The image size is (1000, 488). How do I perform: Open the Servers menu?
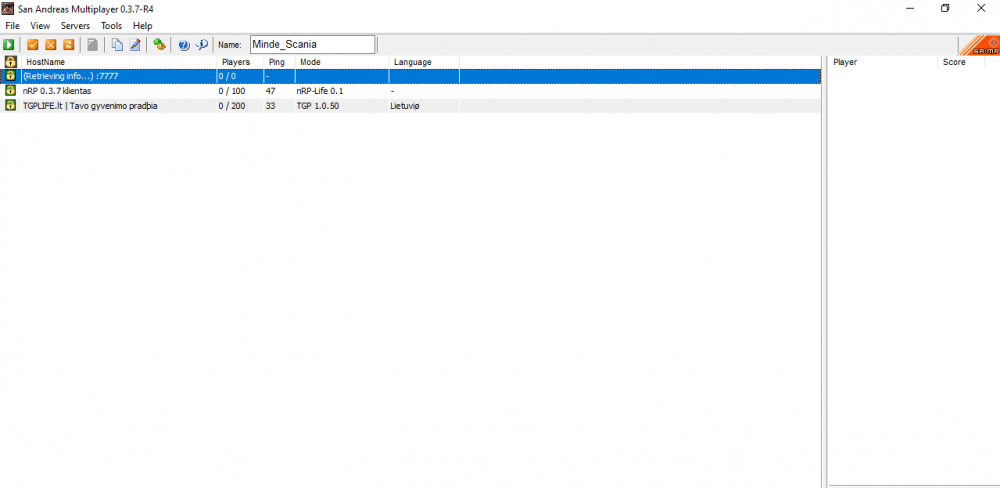tap(75, 25)
